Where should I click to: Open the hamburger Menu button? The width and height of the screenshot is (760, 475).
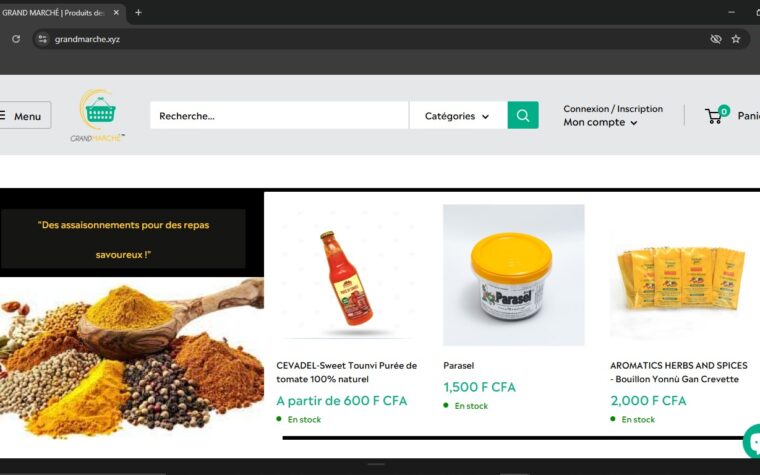coord(23,115)
